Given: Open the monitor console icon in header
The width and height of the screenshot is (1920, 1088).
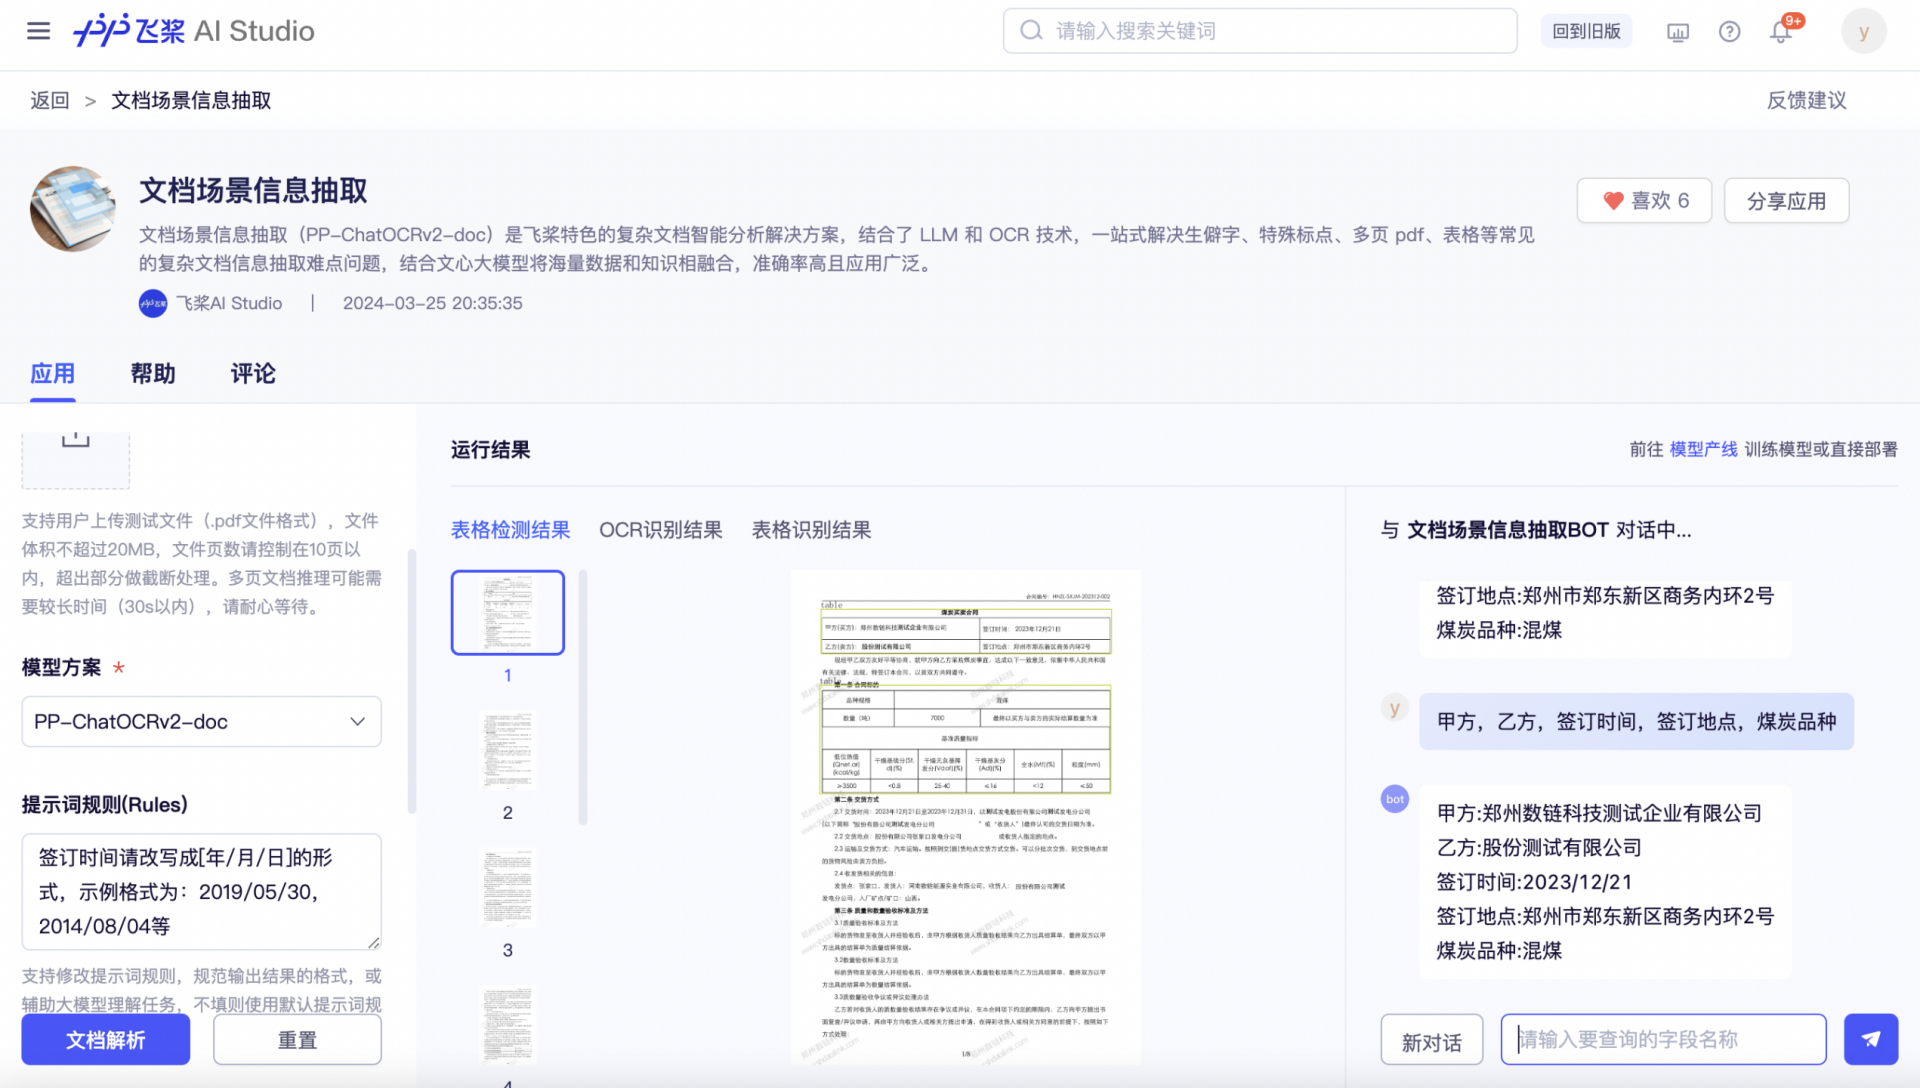Looking at the screenshot, I should click(1678, 32).
